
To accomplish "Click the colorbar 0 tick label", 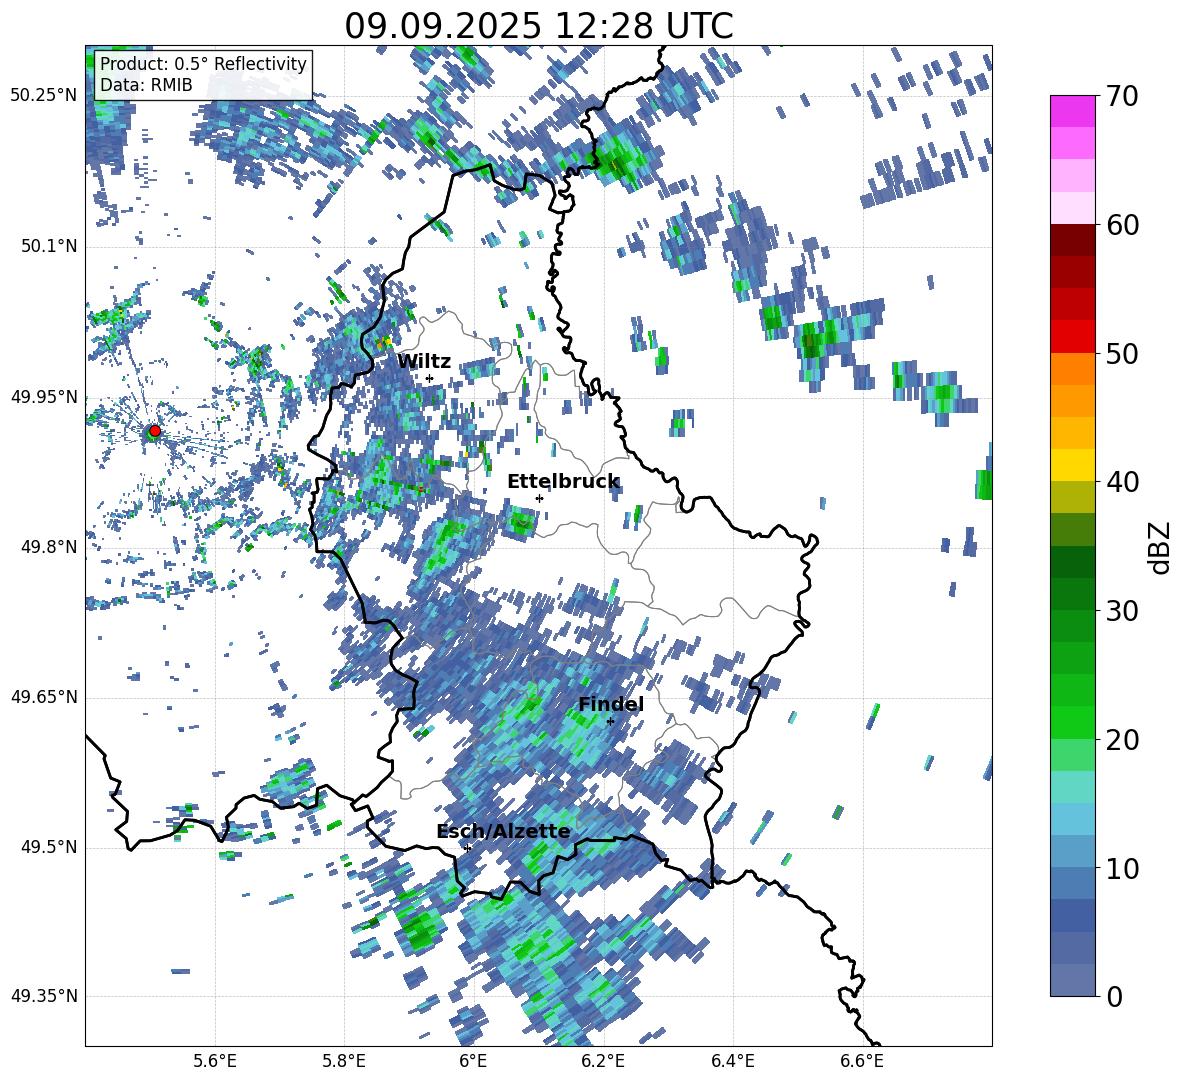I will click(x=1114, y=997).
